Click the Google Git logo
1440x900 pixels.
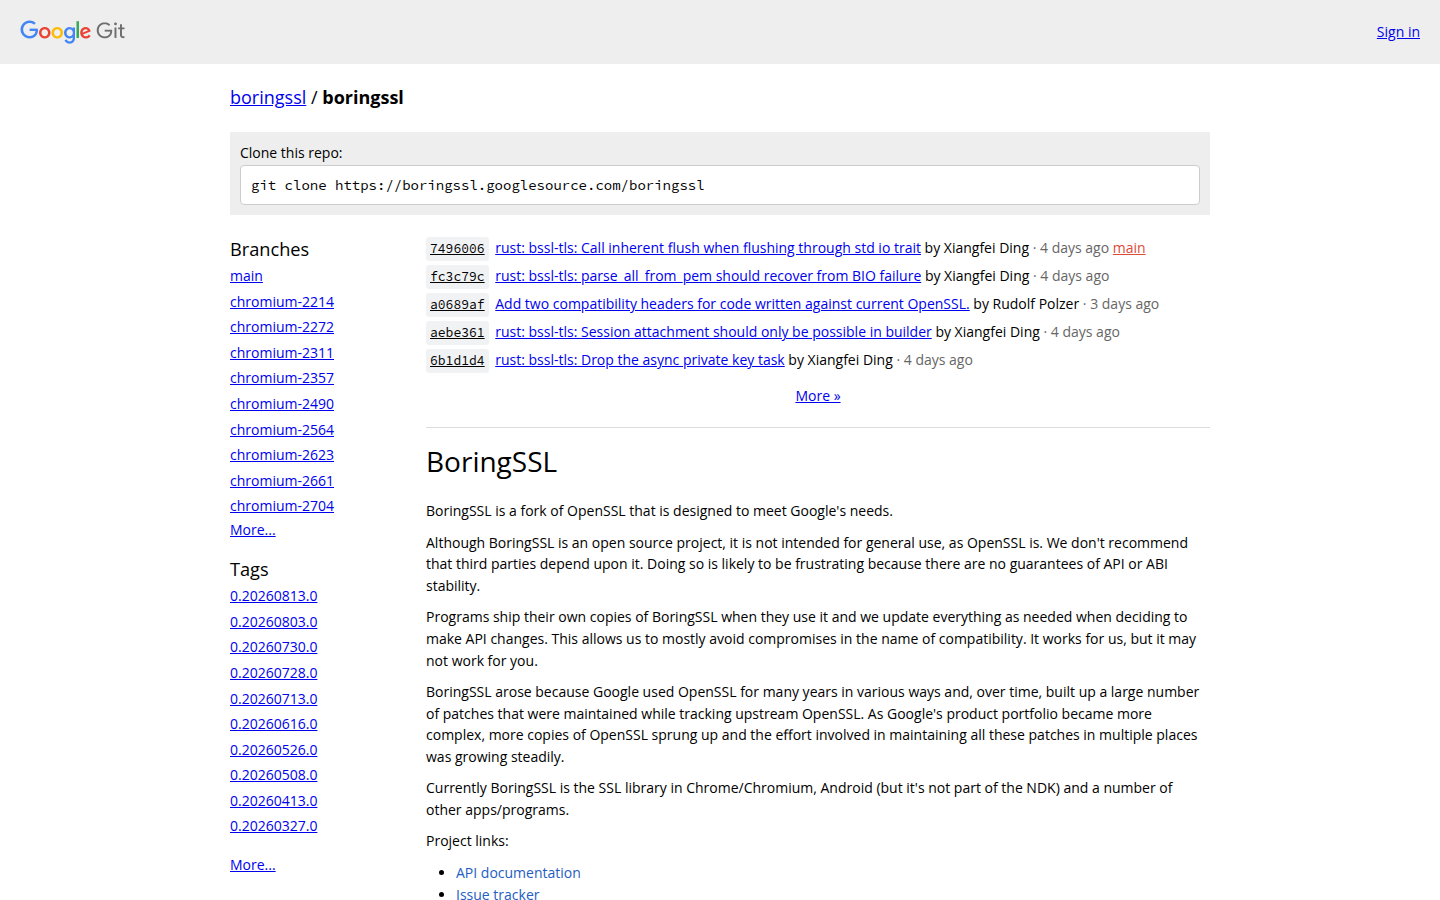click(73, 31)
